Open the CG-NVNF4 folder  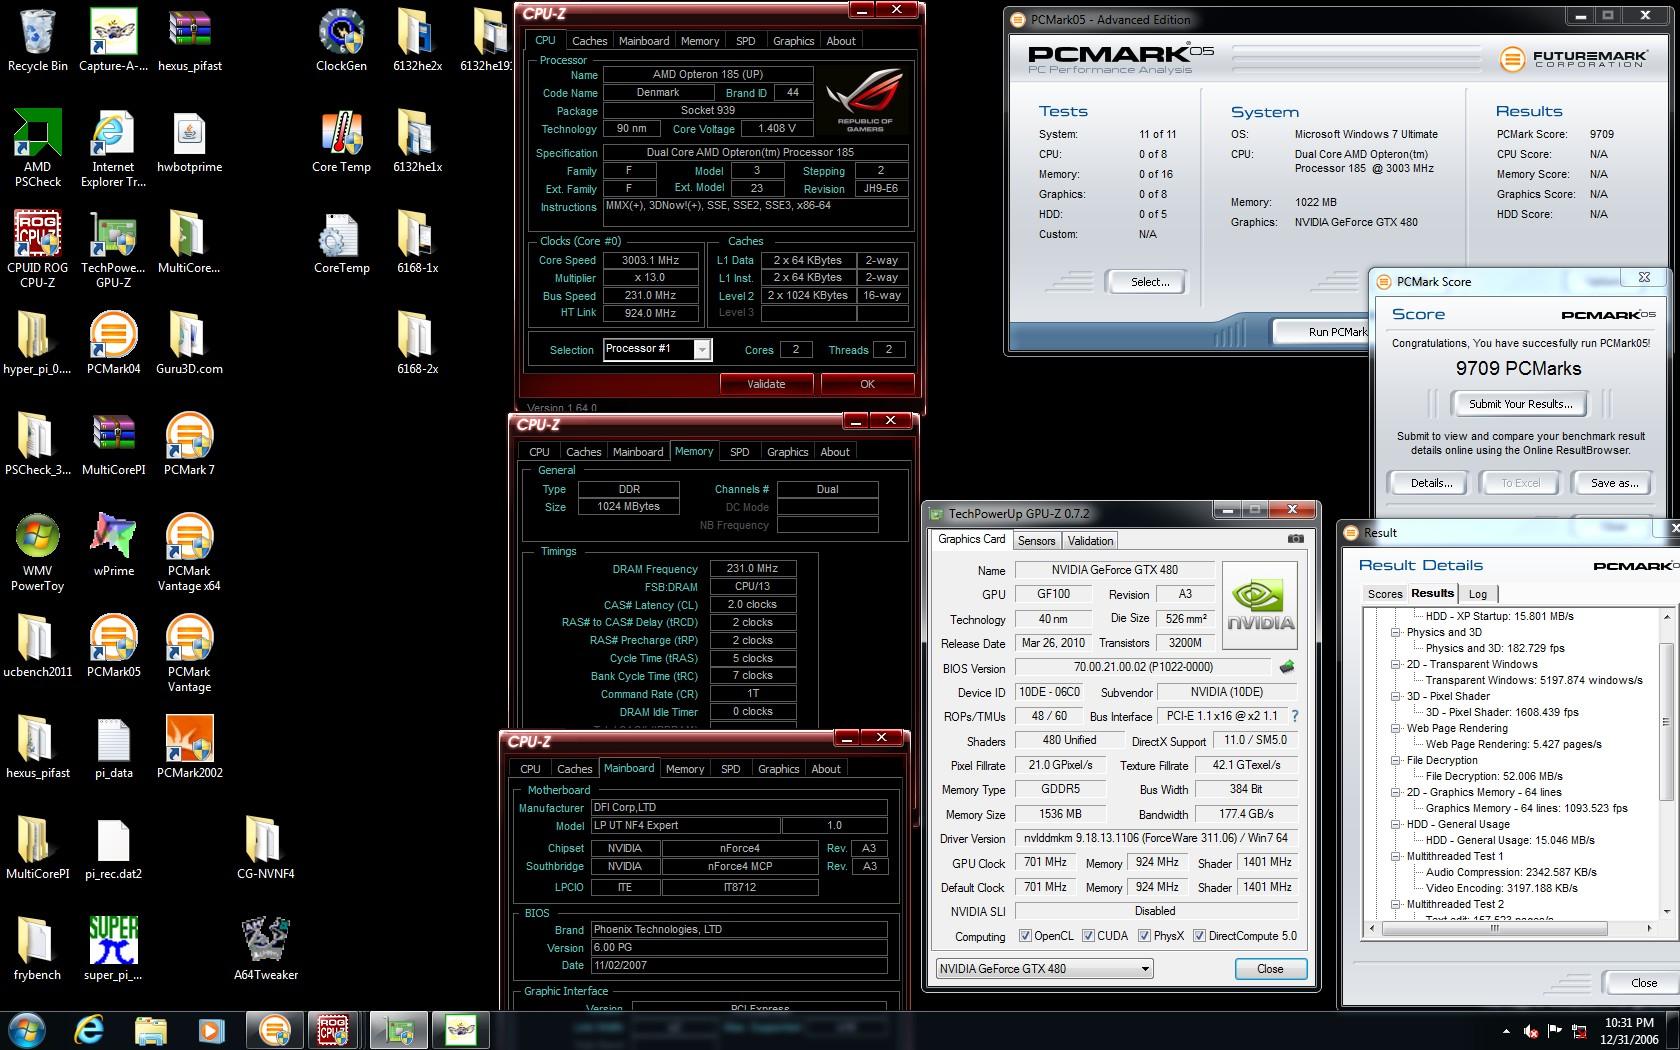265,848
